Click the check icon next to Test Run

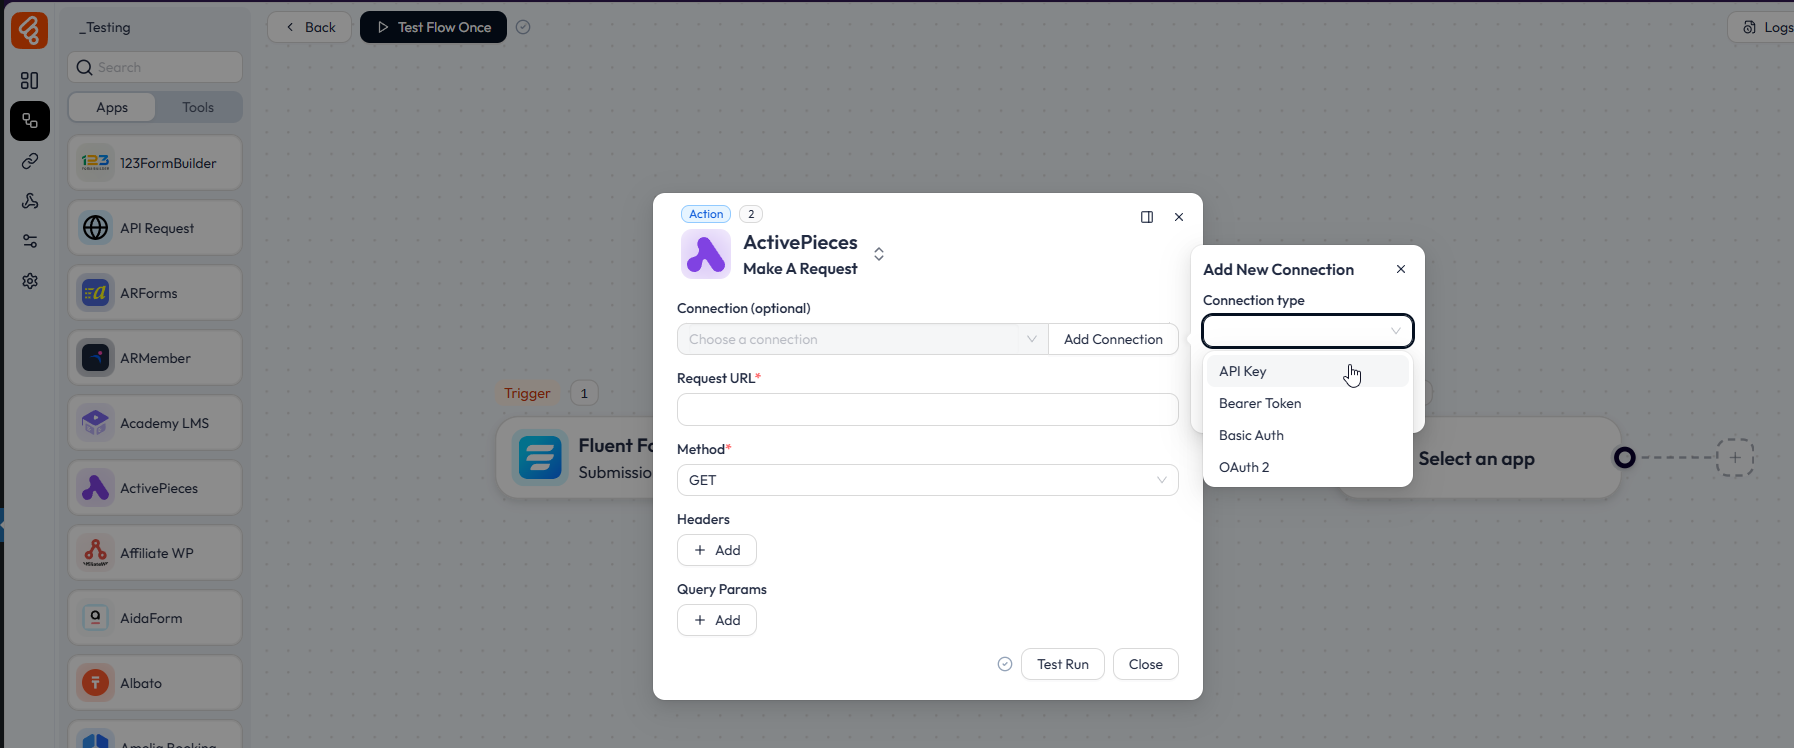pos(1005,664)
